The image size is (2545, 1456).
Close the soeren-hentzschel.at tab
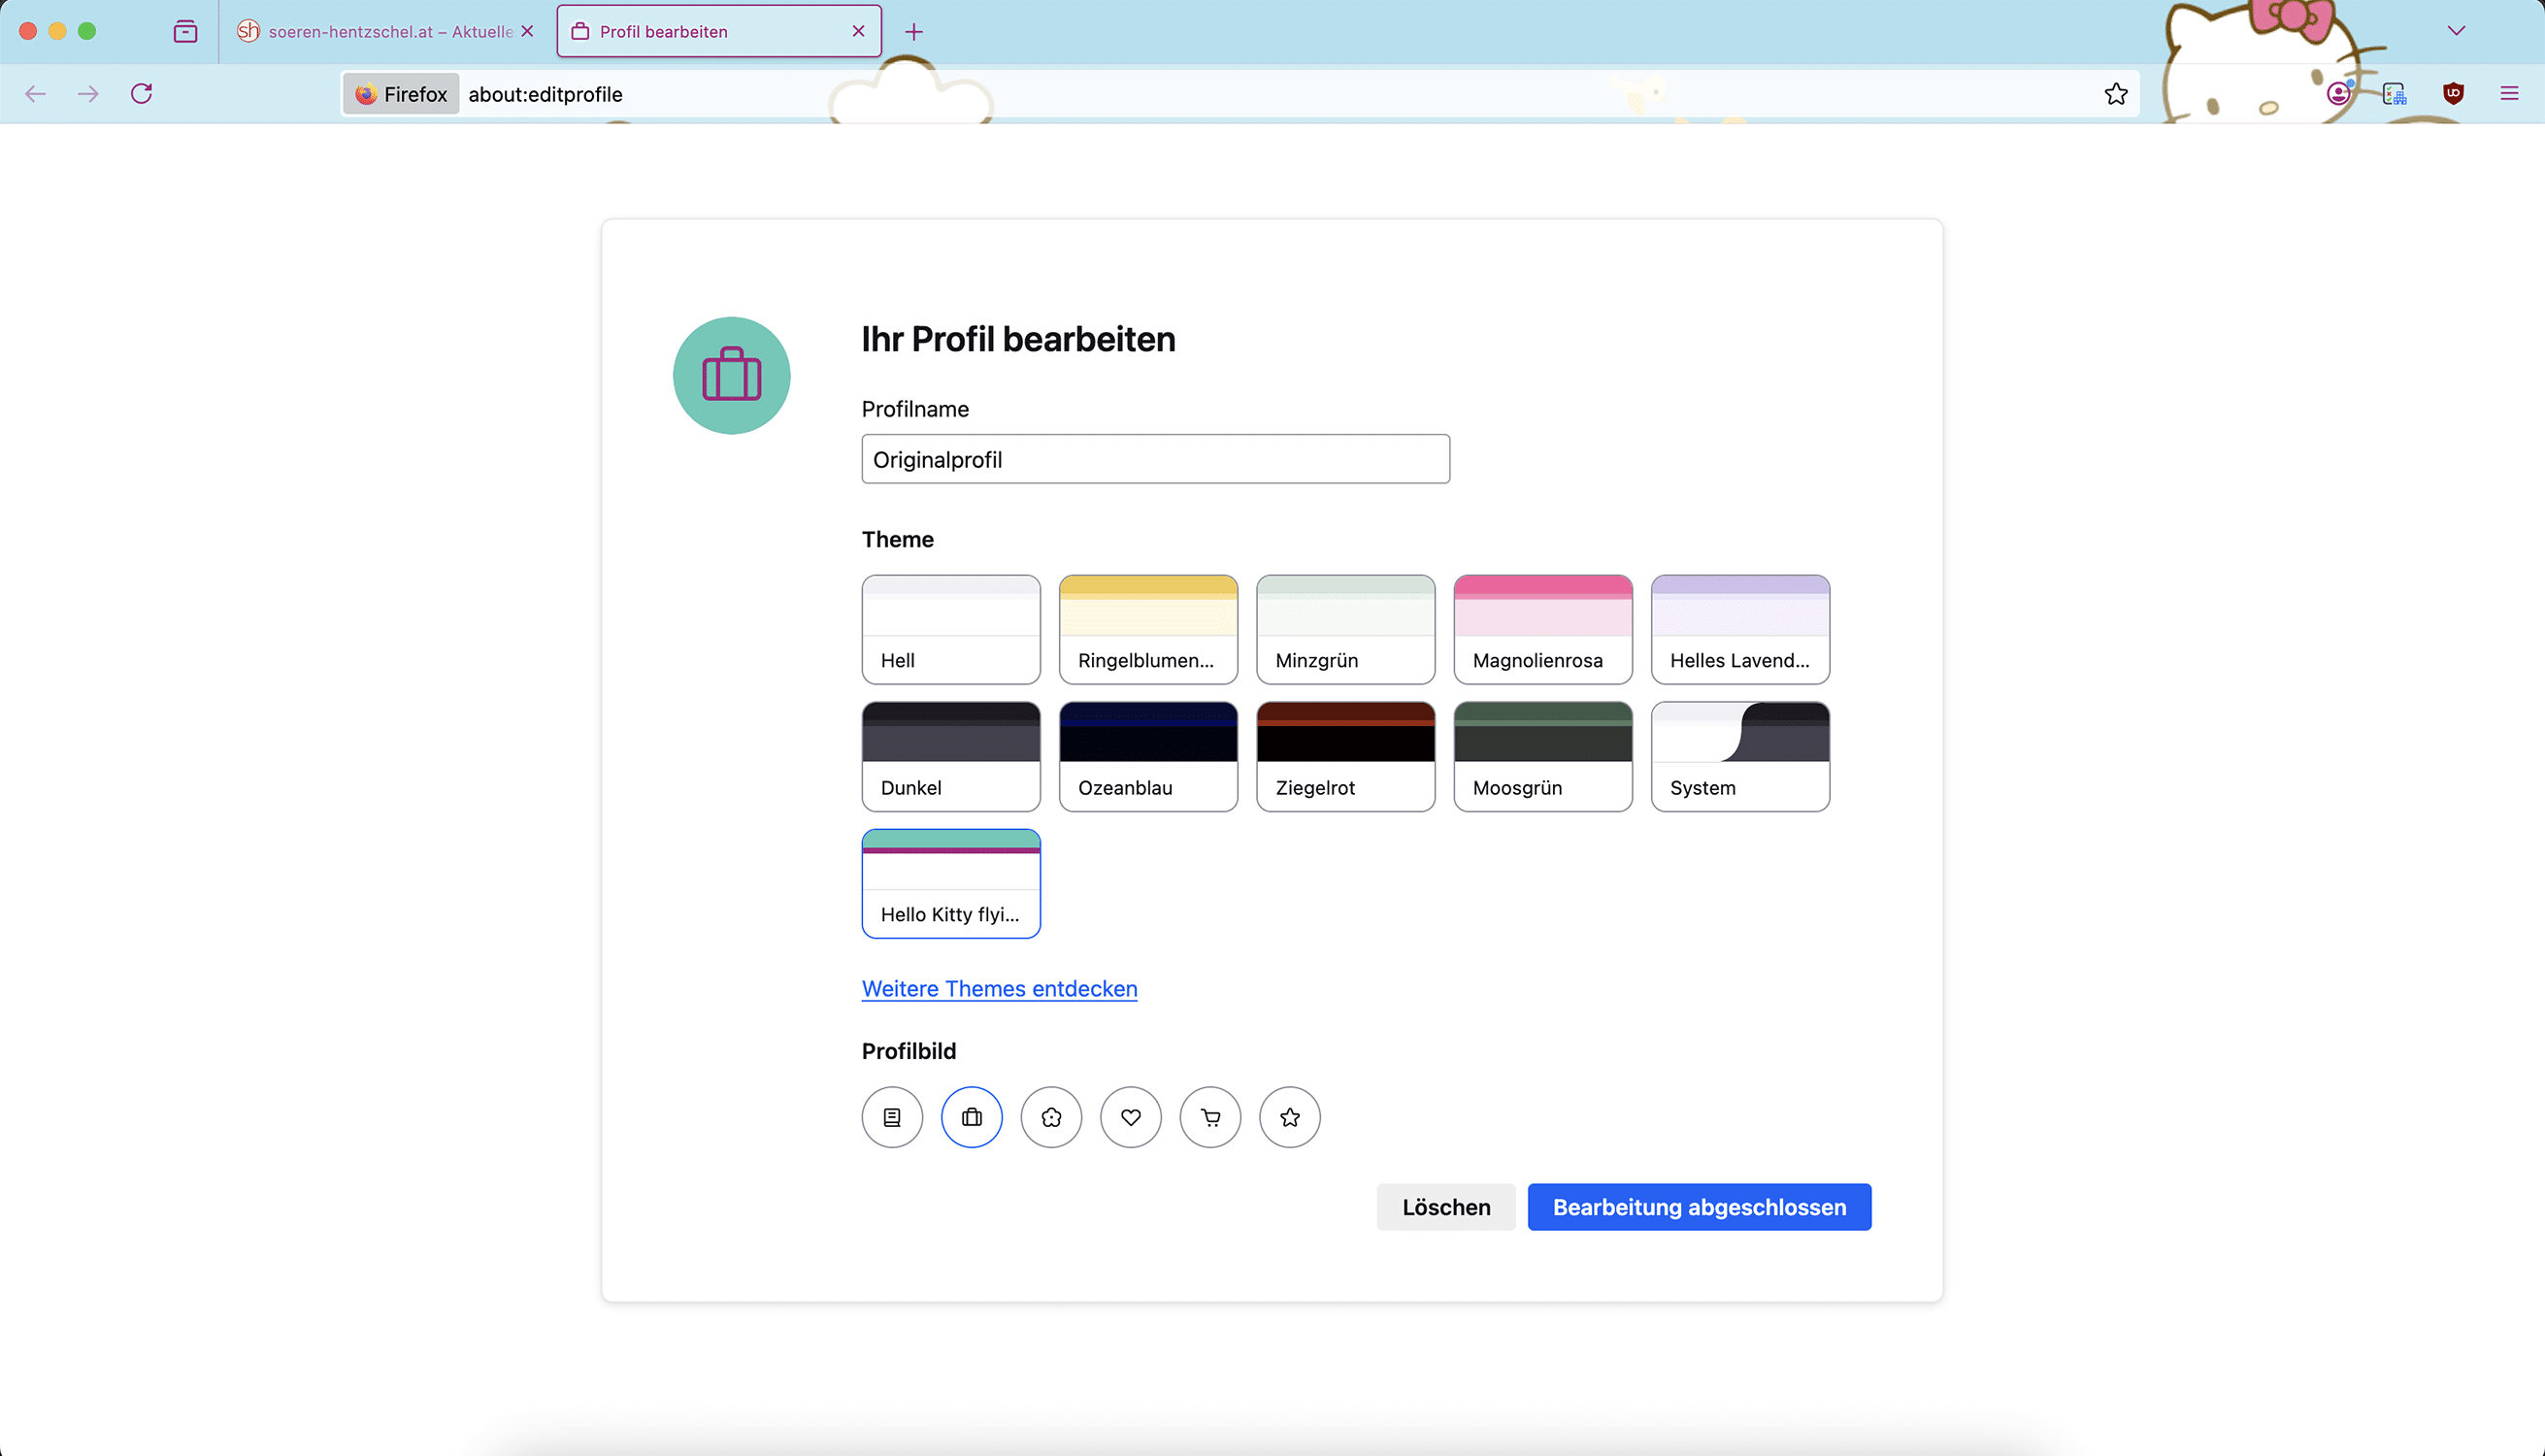click(527, 31)
